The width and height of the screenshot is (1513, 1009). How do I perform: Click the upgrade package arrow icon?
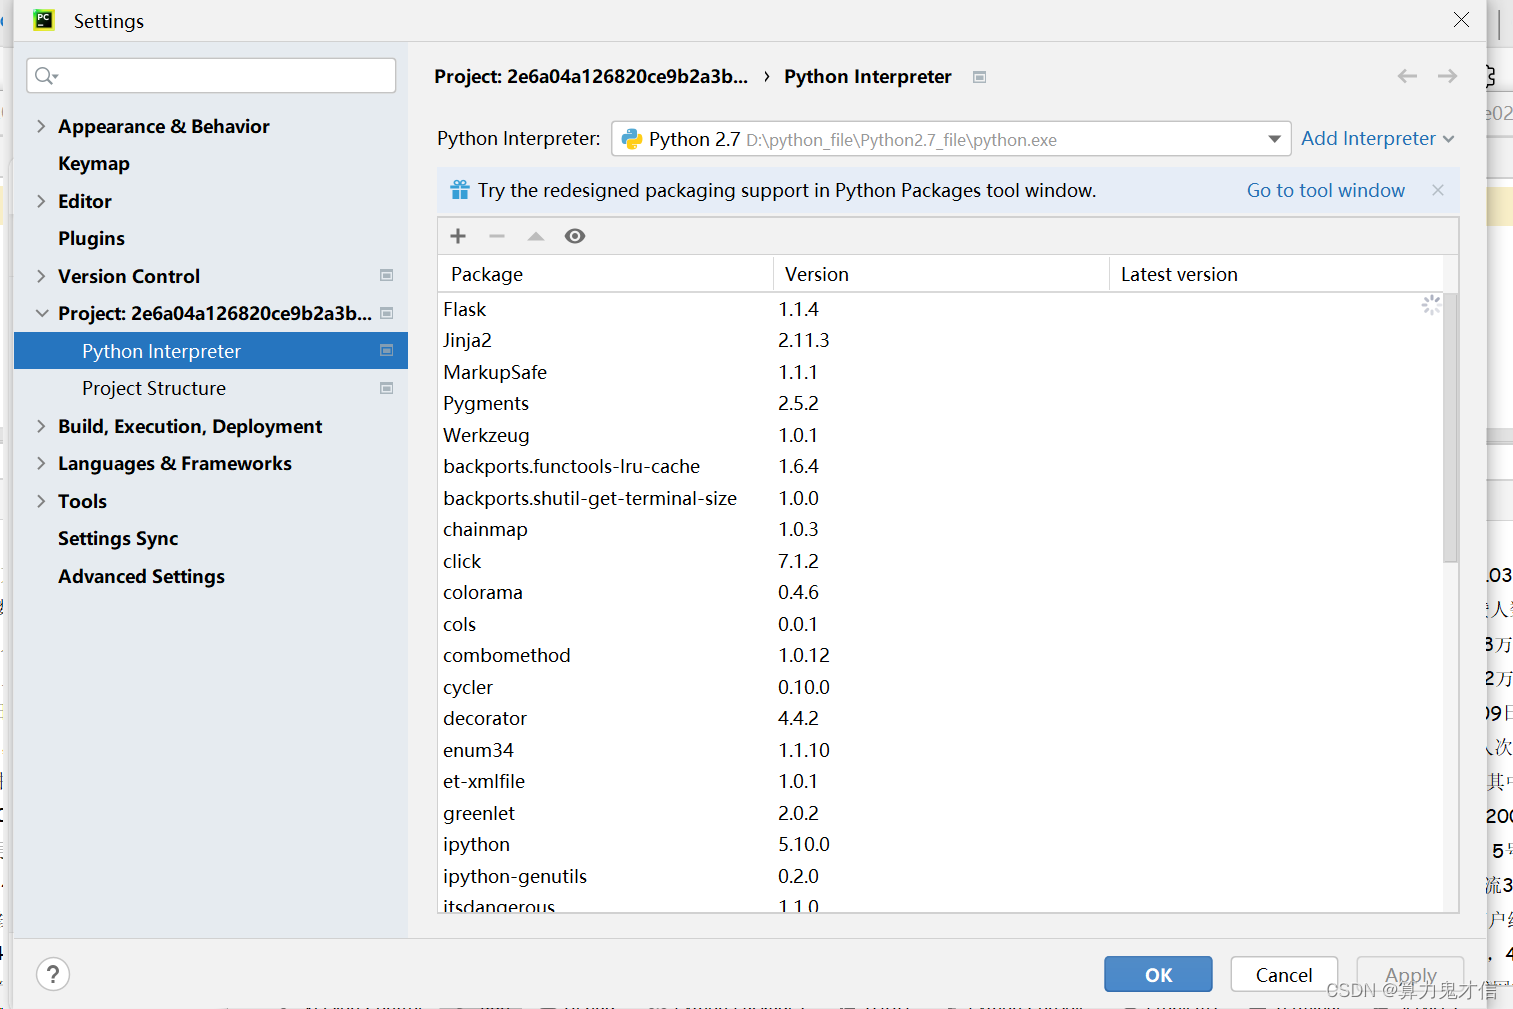coord(536,236)
